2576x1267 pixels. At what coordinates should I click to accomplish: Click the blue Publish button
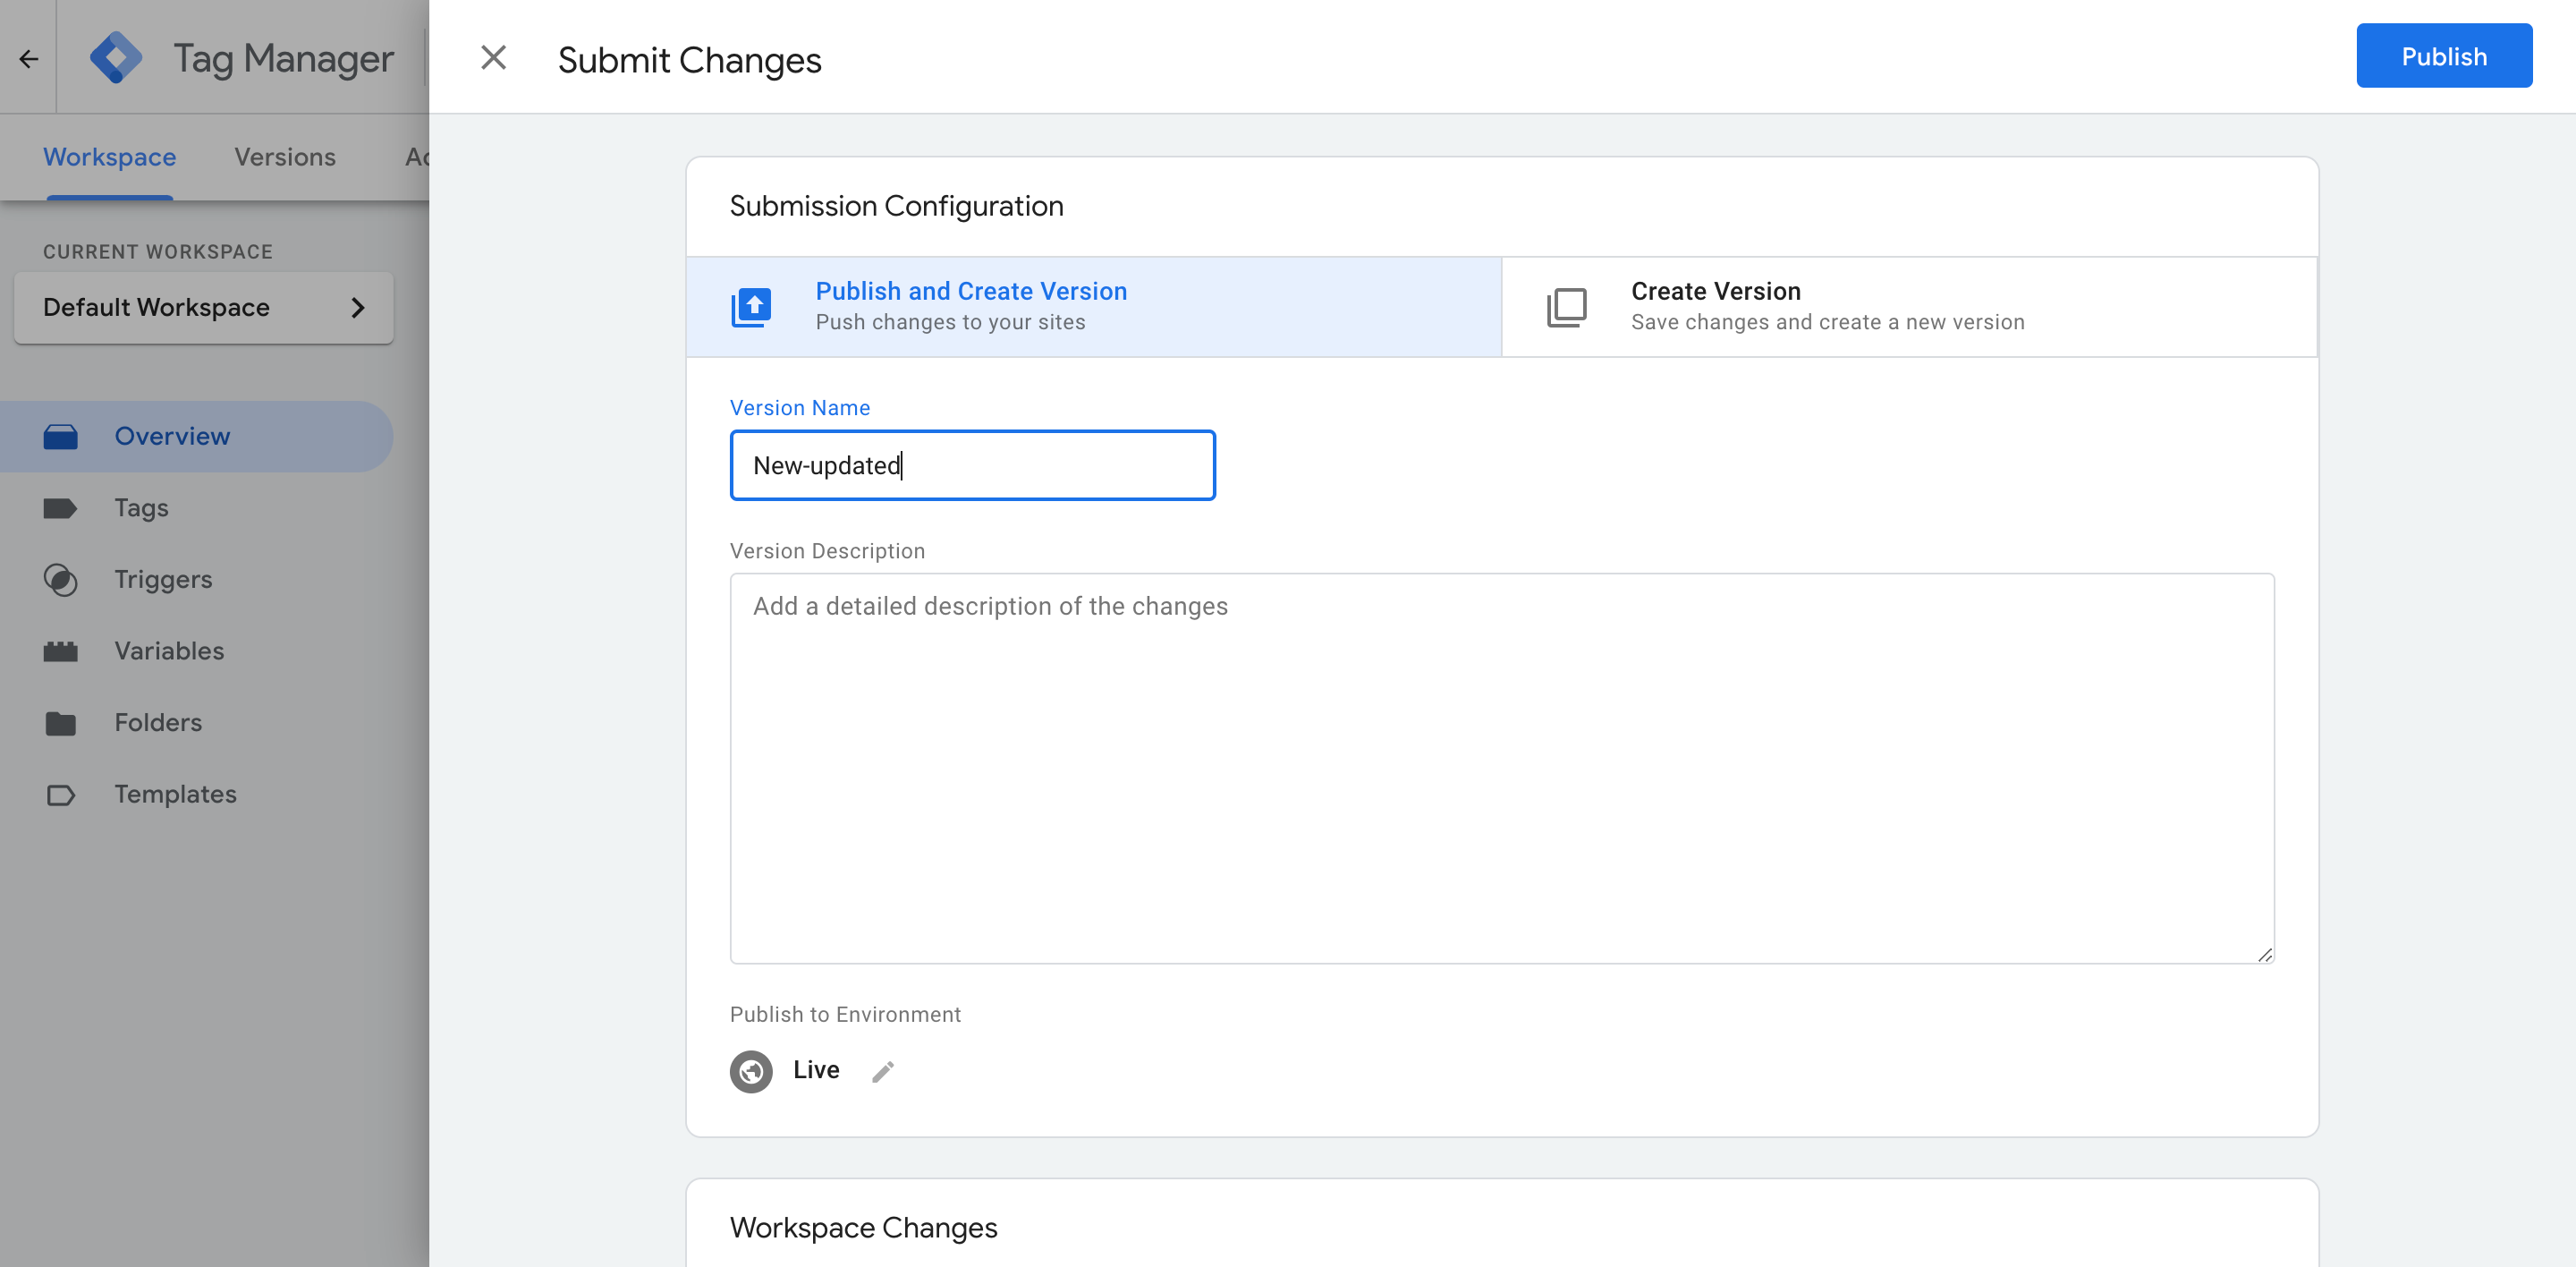point(2443,56)
